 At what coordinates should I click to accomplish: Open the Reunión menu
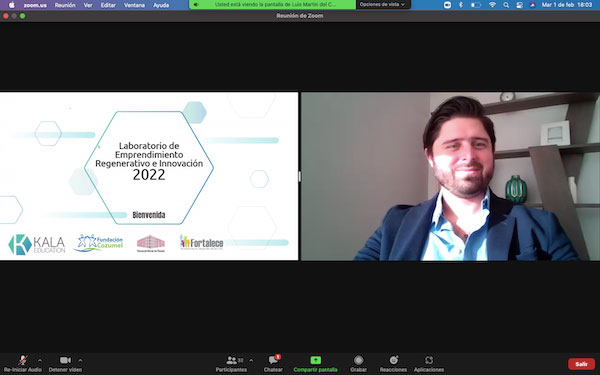click(65, 5)
